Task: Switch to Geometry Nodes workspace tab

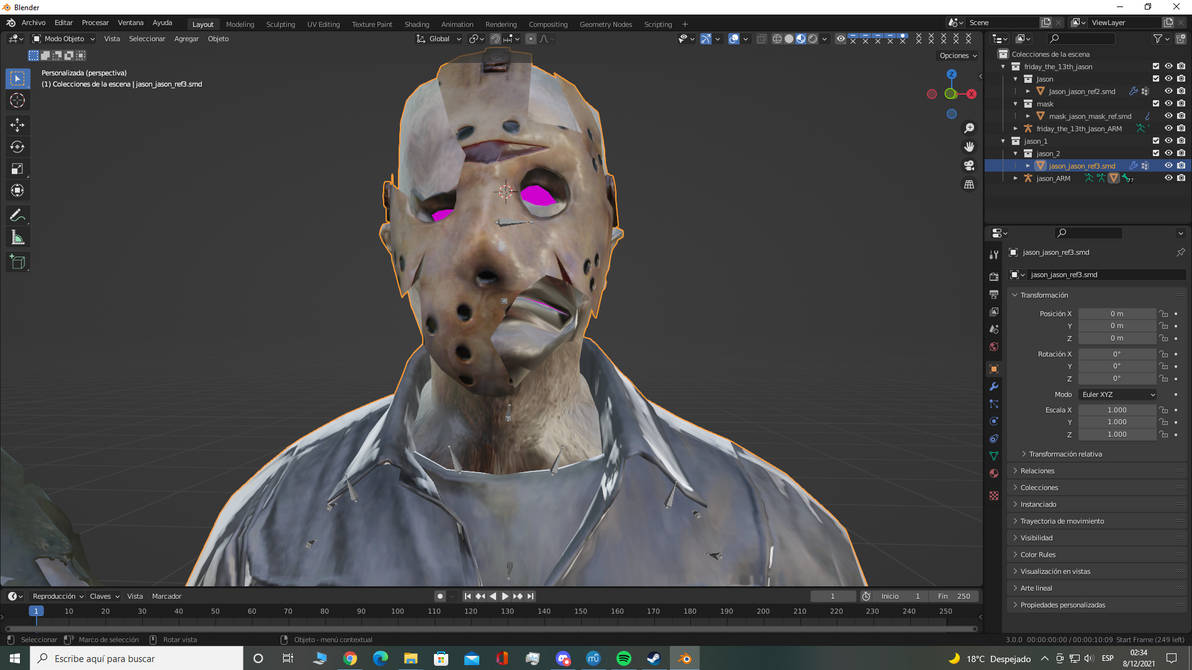Action: pyautogui.click(x=605, y=24)
